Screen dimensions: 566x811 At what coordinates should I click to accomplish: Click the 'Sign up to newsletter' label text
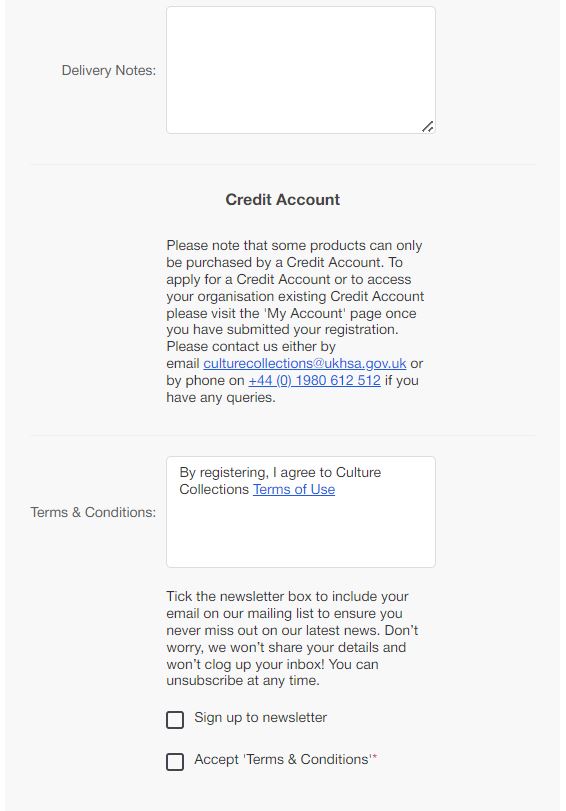(260, 717)
